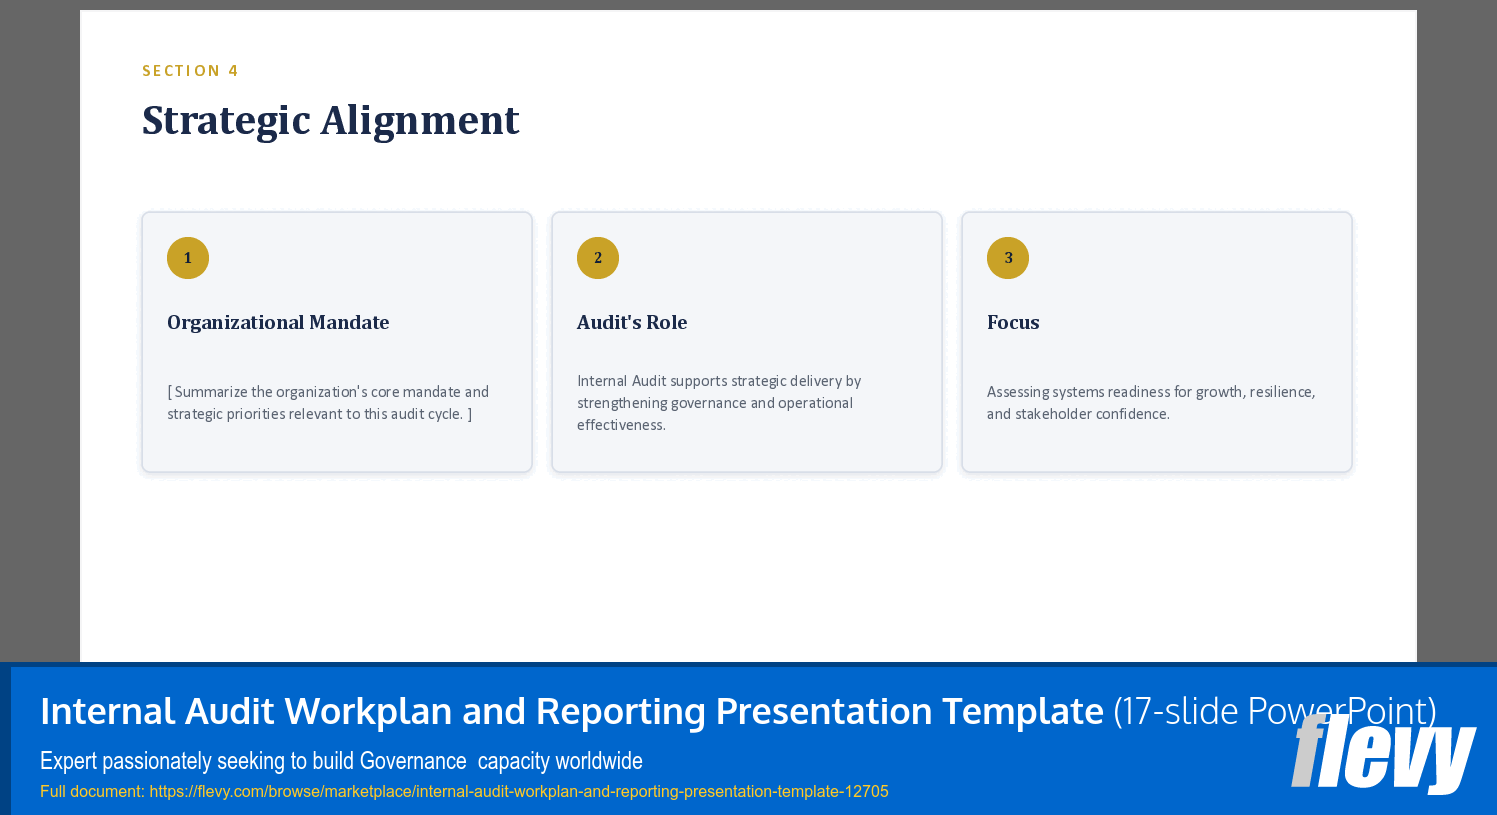Click the flevy logo

click(1384, 753)
